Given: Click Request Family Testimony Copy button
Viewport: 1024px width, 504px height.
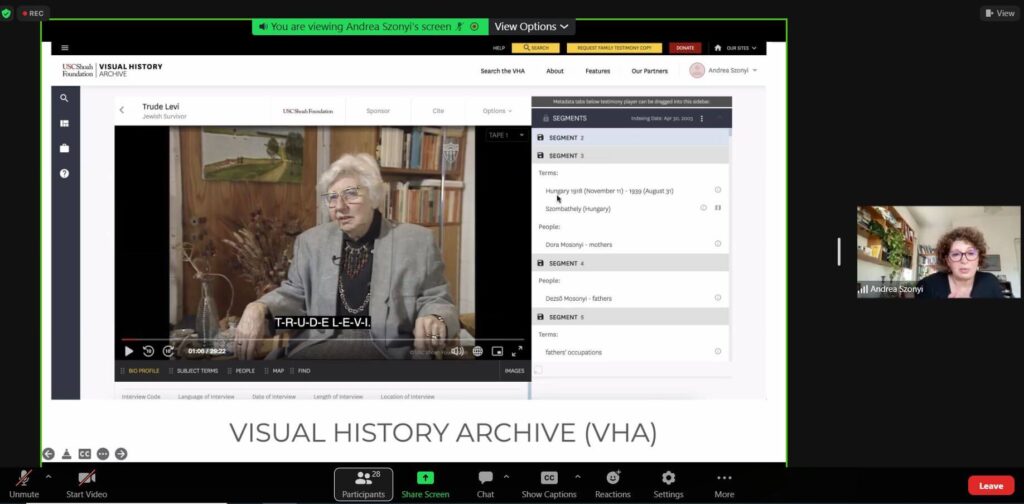Looking at the screenshot, I should point(614,48).
